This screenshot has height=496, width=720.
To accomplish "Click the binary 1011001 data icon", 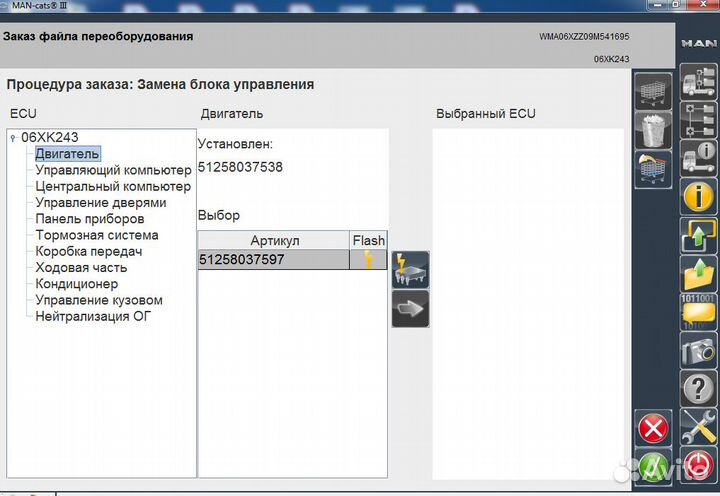I will 698,312.
